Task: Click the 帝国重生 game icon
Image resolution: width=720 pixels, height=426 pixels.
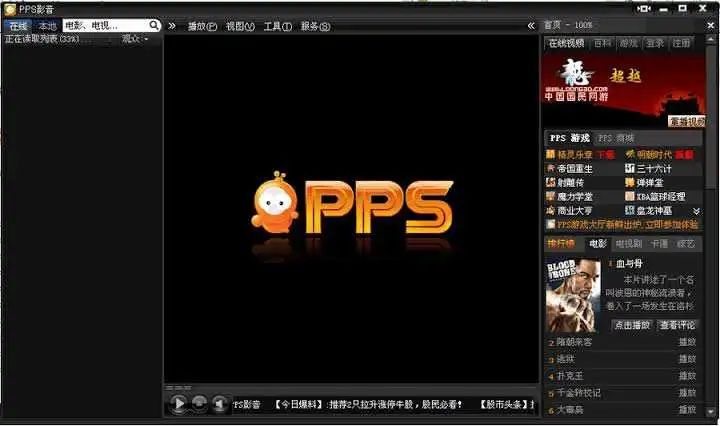Action: pyautogui.click(x=550, y=168)
